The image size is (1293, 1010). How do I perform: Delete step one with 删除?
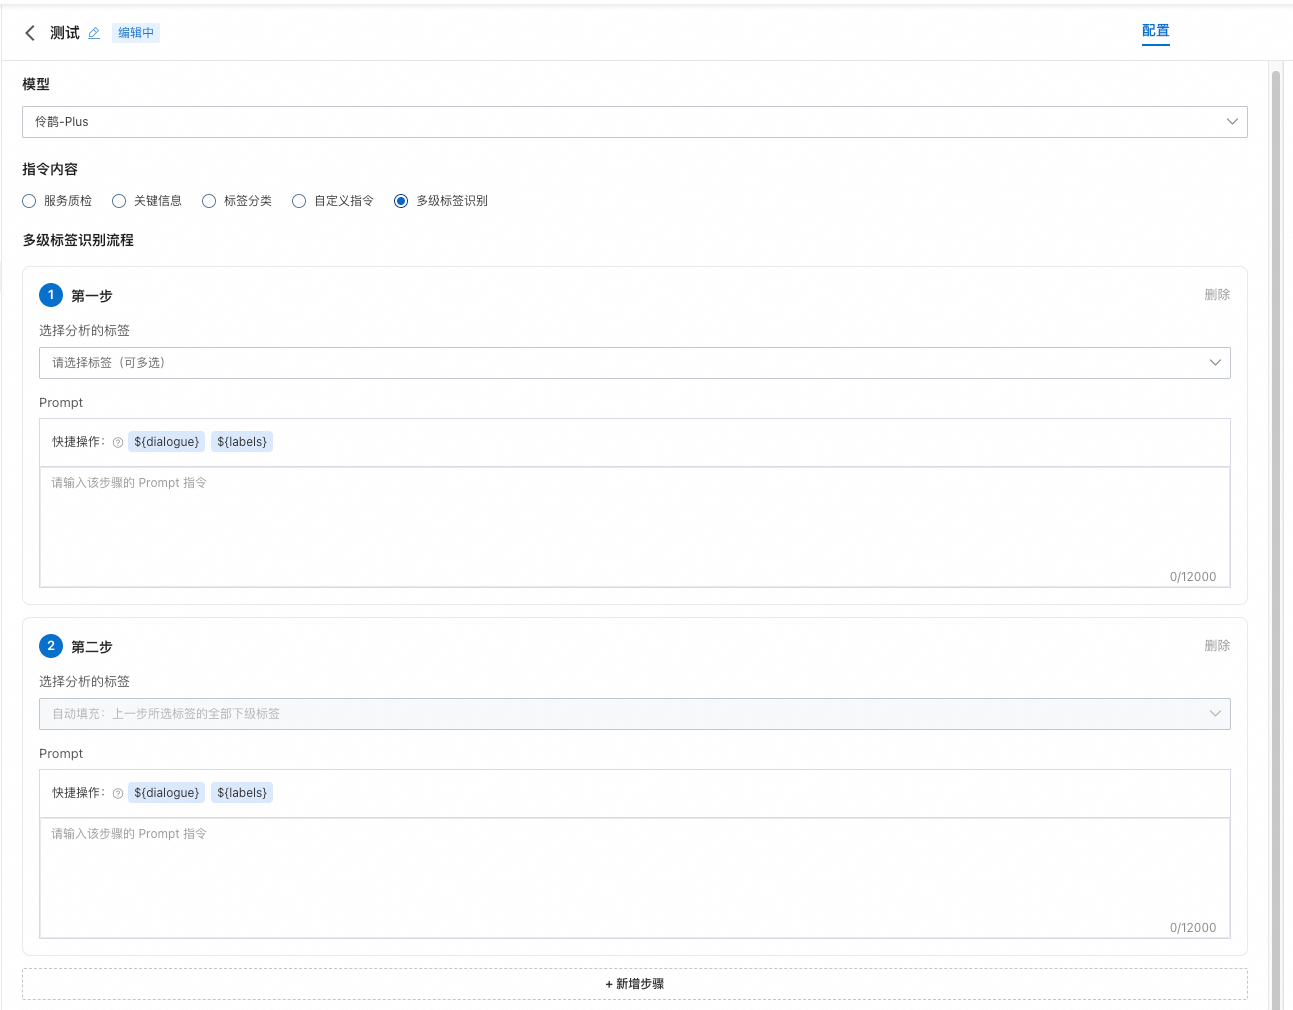point(1217,295)
